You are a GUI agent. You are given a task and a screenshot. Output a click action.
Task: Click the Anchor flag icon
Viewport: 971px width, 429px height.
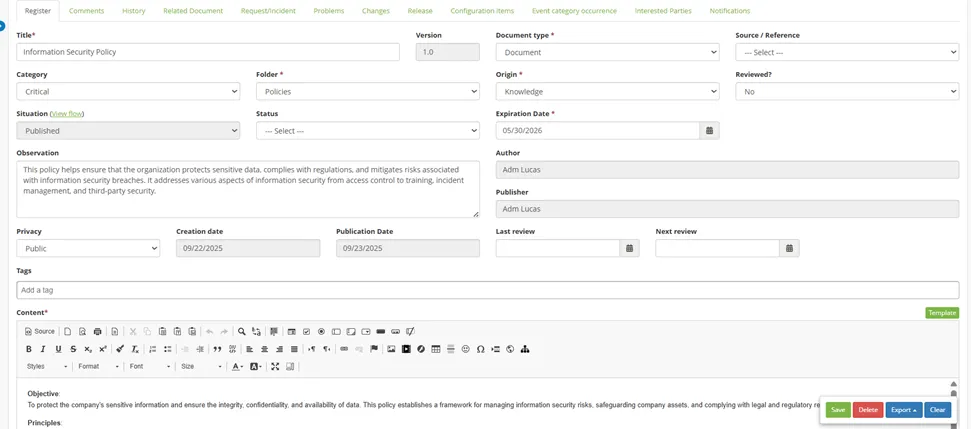click(373, 349)
